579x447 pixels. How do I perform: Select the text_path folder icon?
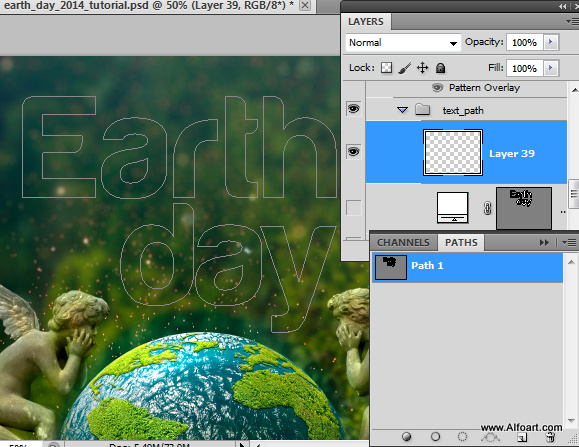tap(422, 110)
